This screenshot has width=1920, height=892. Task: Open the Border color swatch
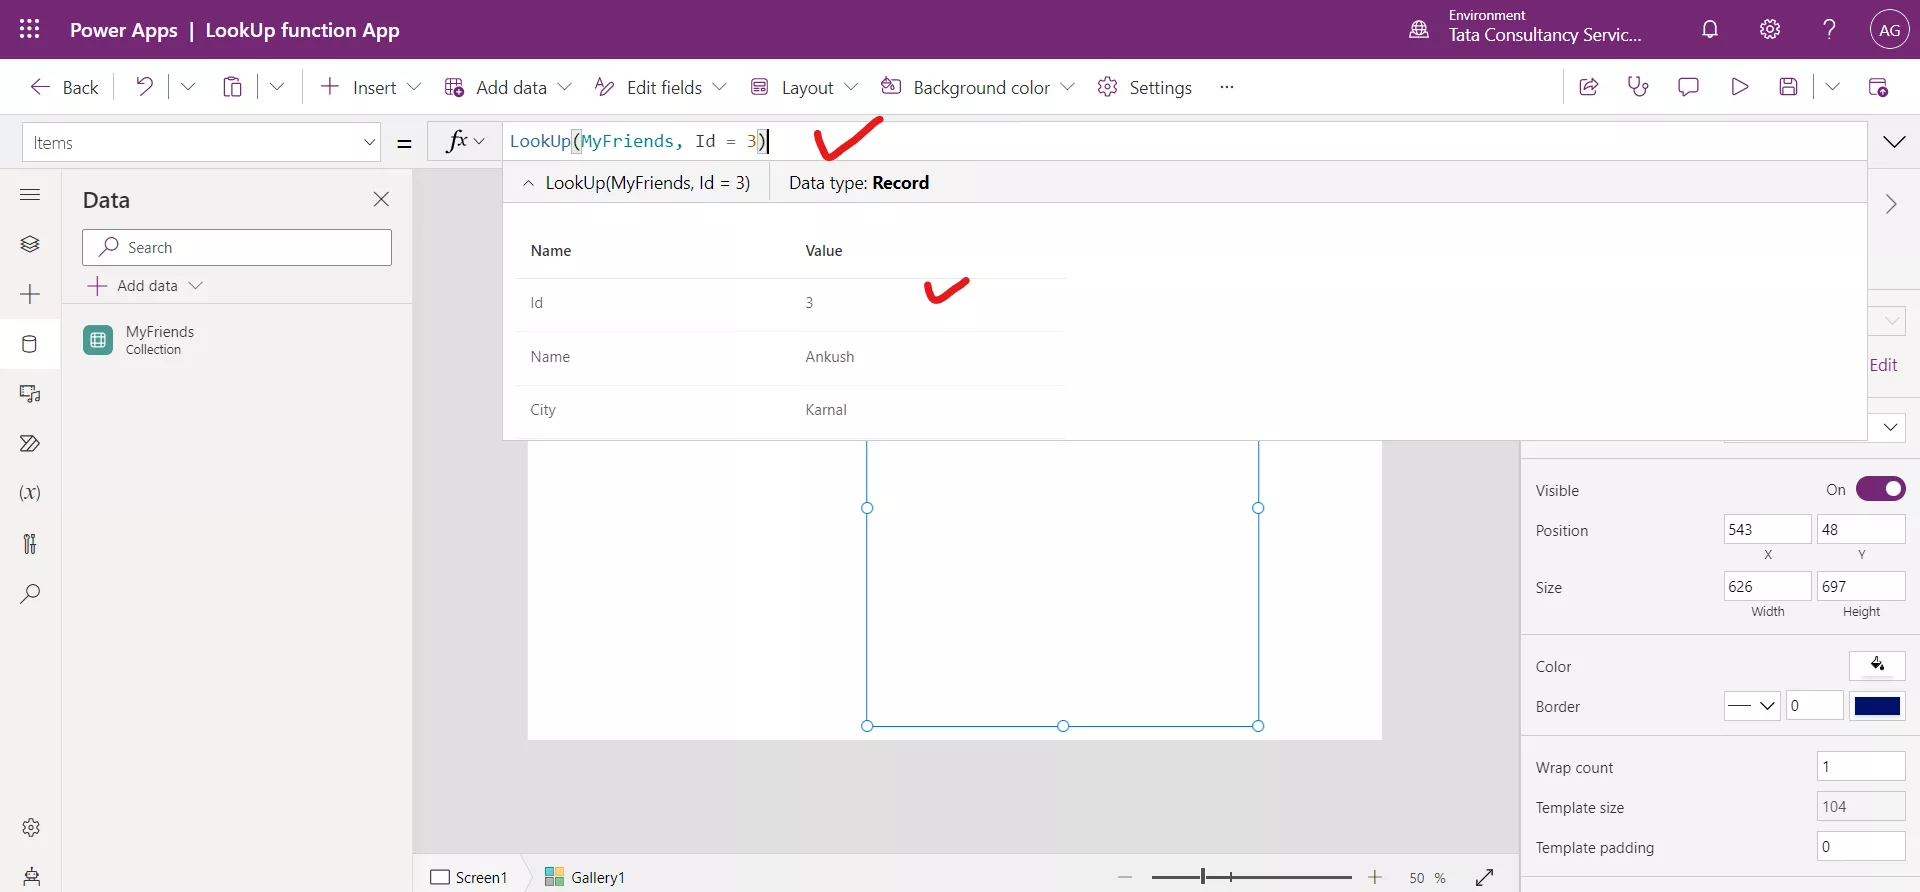pos(1877,706)
